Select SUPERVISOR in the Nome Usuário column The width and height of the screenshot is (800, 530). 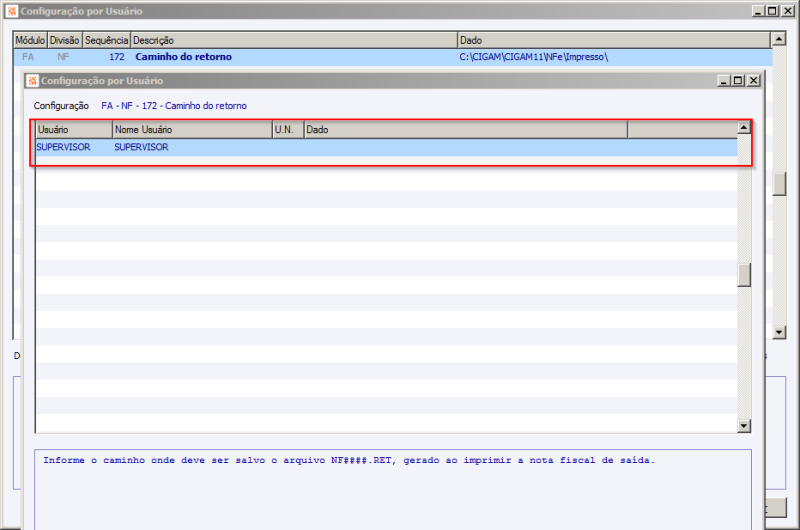(141, 147)
